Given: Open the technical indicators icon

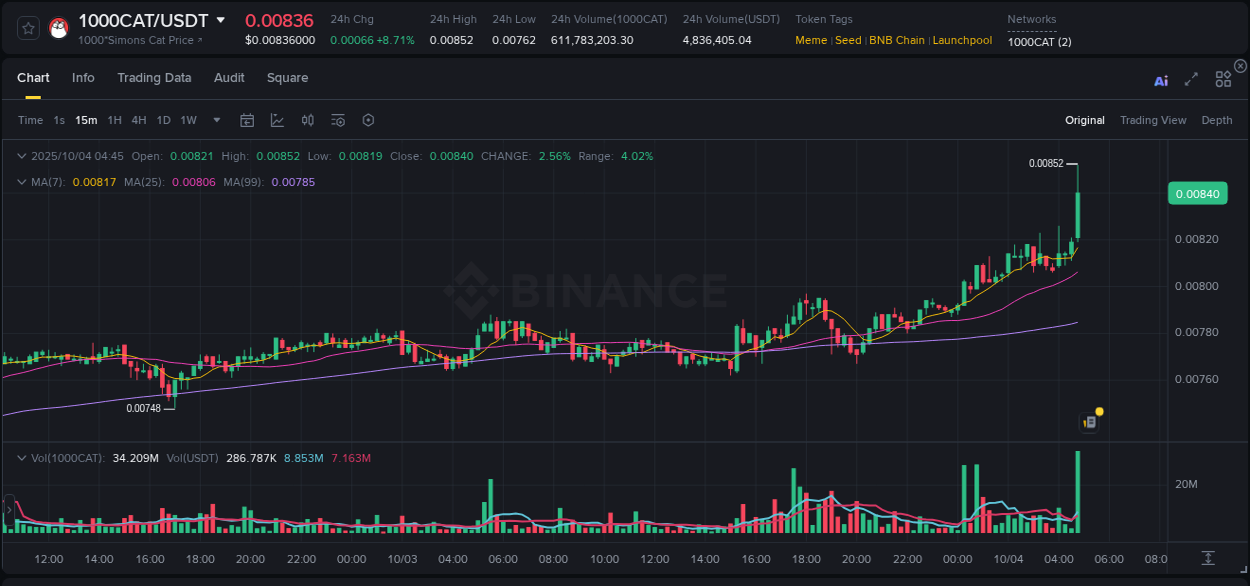Looking at the screenshot, I should [x=307, y=120].
